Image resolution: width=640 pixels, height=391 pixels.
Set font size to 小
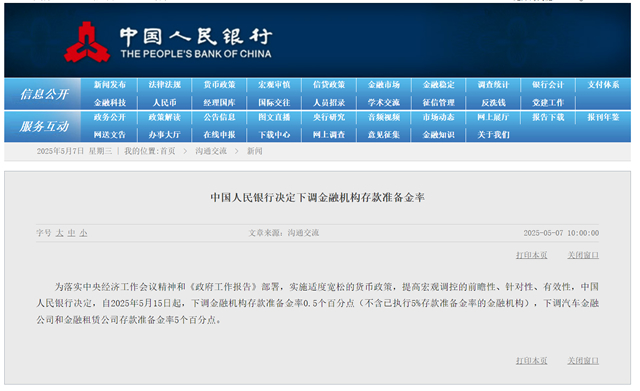pos(84,233)
